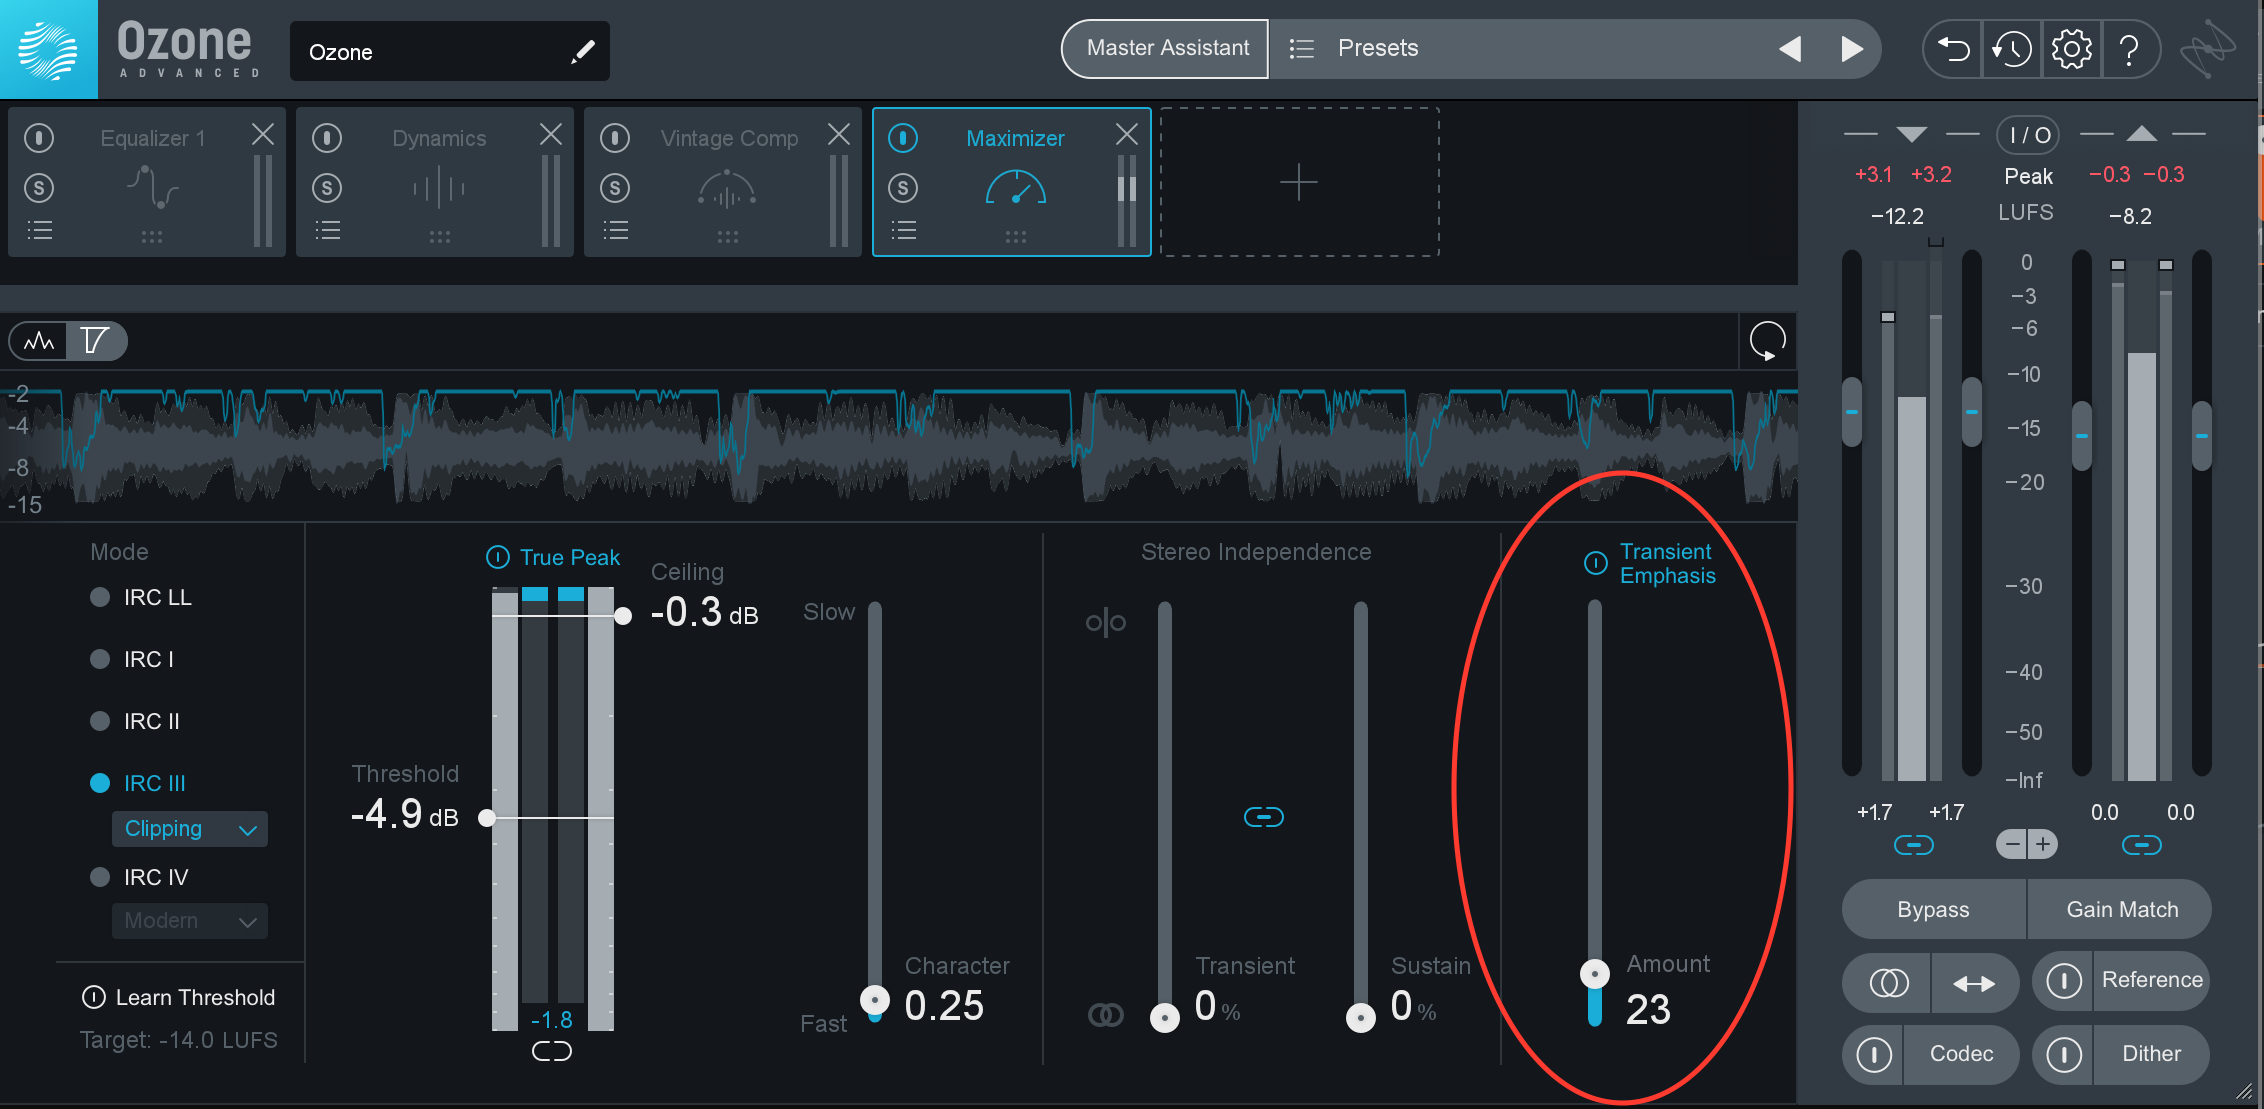
Task: Toggle power of Vintage Comp module
Action: (x=615, y=137)
